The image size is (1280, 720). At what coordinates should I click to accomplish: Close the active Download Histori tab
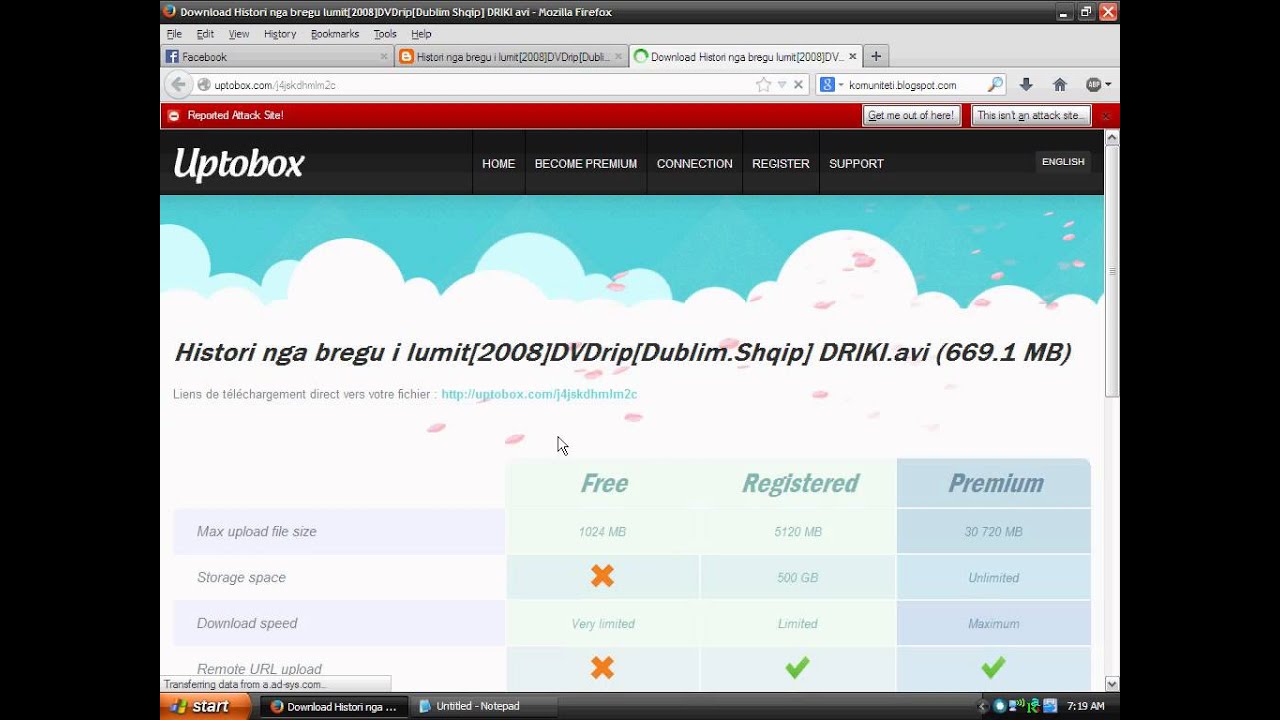coord(853,57)
